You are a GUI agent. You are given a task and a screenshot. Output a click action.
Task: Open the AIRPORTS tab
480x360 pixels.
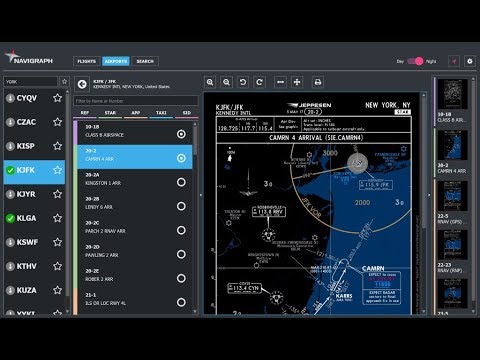pos(116,61)
